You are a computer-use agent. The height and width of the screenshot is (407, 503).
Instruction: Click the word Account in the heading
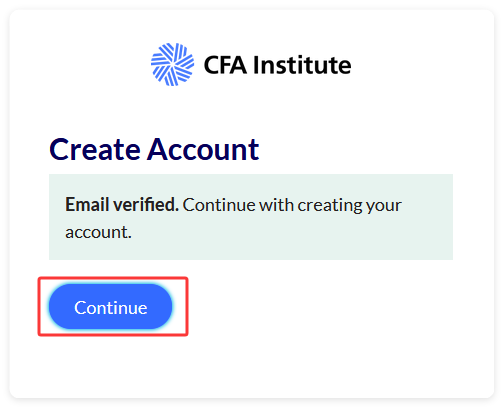coord(203,150)
